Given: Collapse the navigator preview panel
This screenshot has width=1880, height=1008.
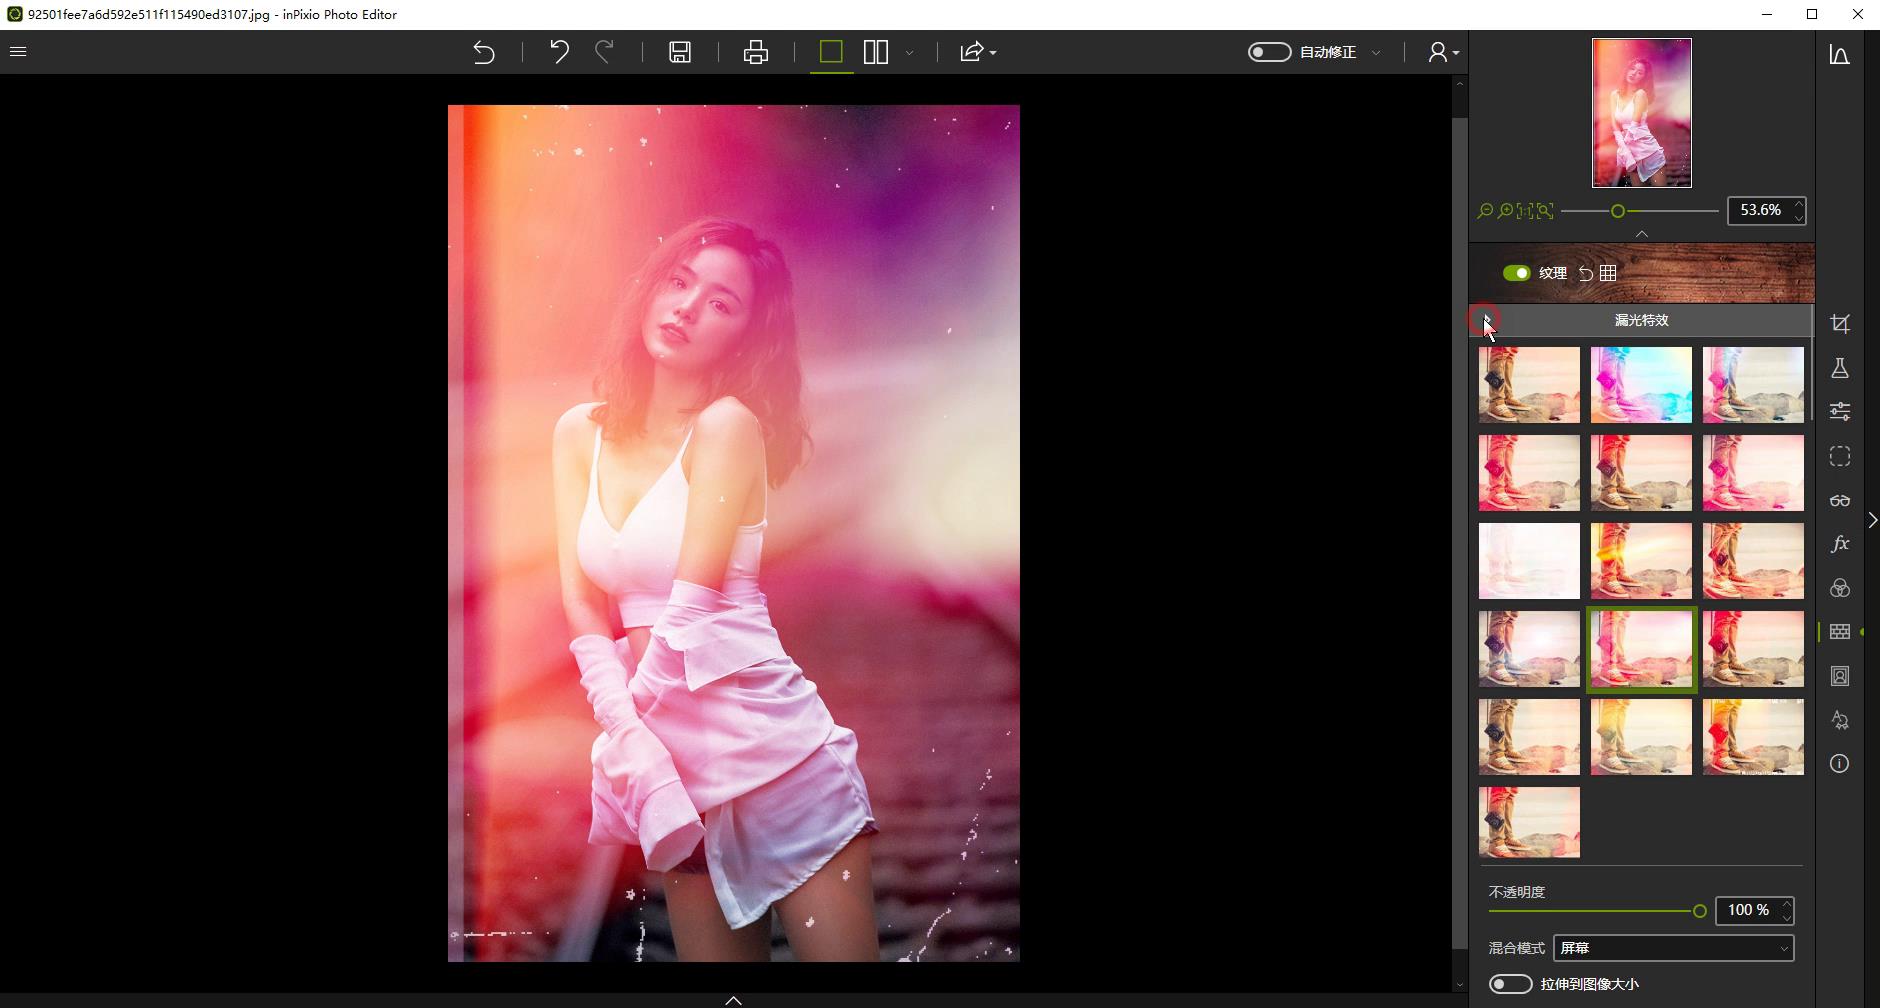Looking at the screenshot, I should pyautogui.click(x=1642, y=233).
